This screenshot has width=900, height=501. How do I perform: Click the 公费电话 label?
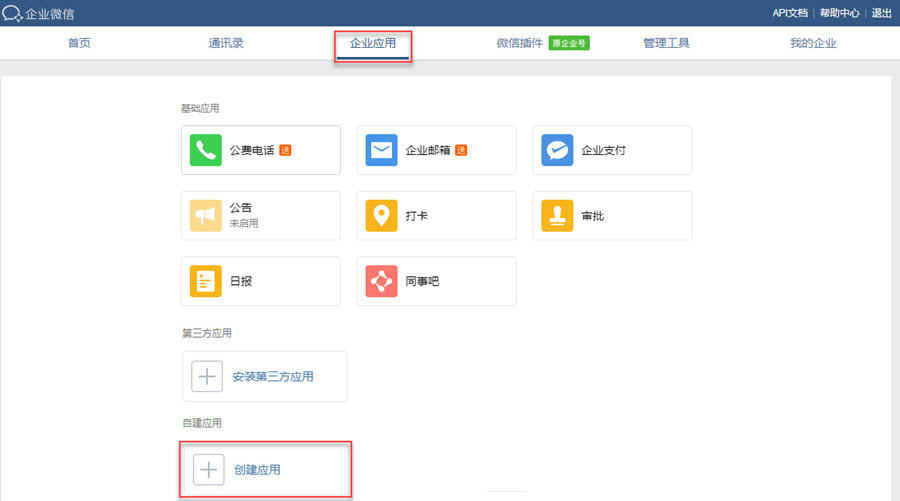point(252,150)
